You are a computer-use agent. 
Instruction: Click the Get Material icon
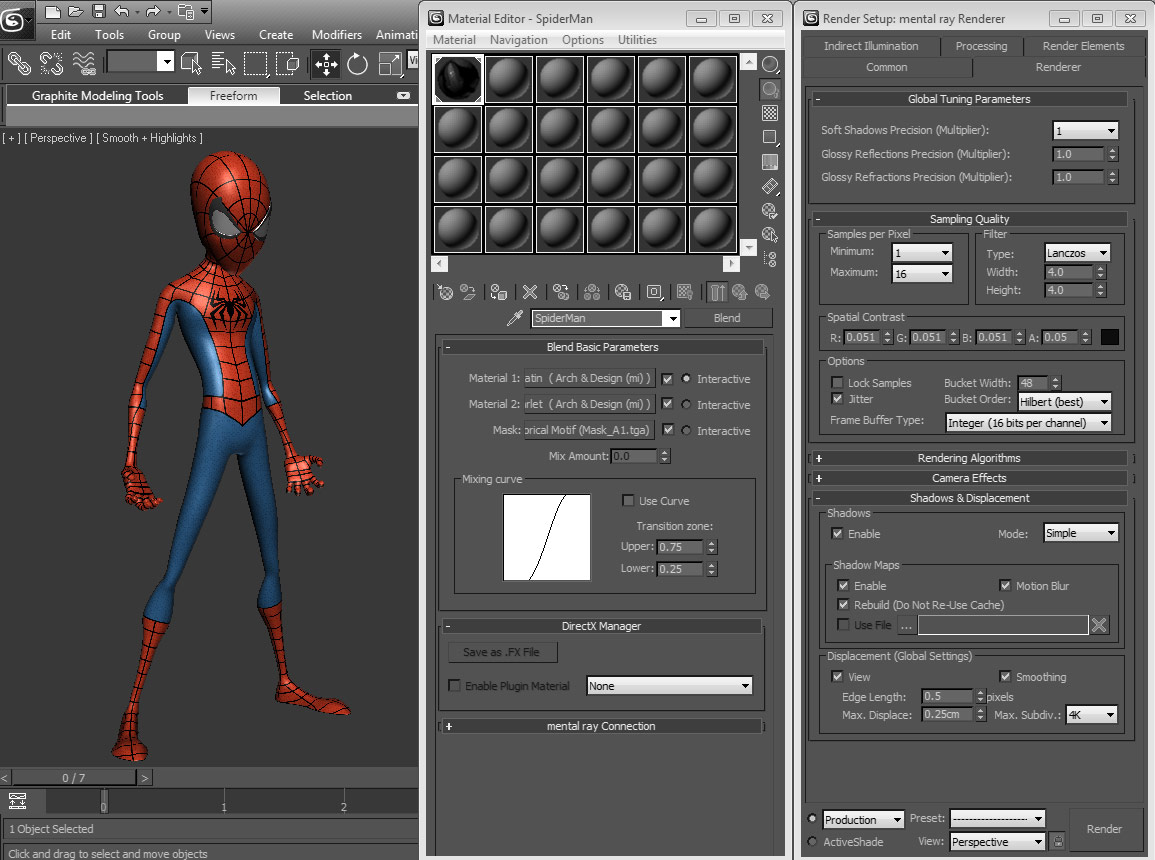[446, 292]
